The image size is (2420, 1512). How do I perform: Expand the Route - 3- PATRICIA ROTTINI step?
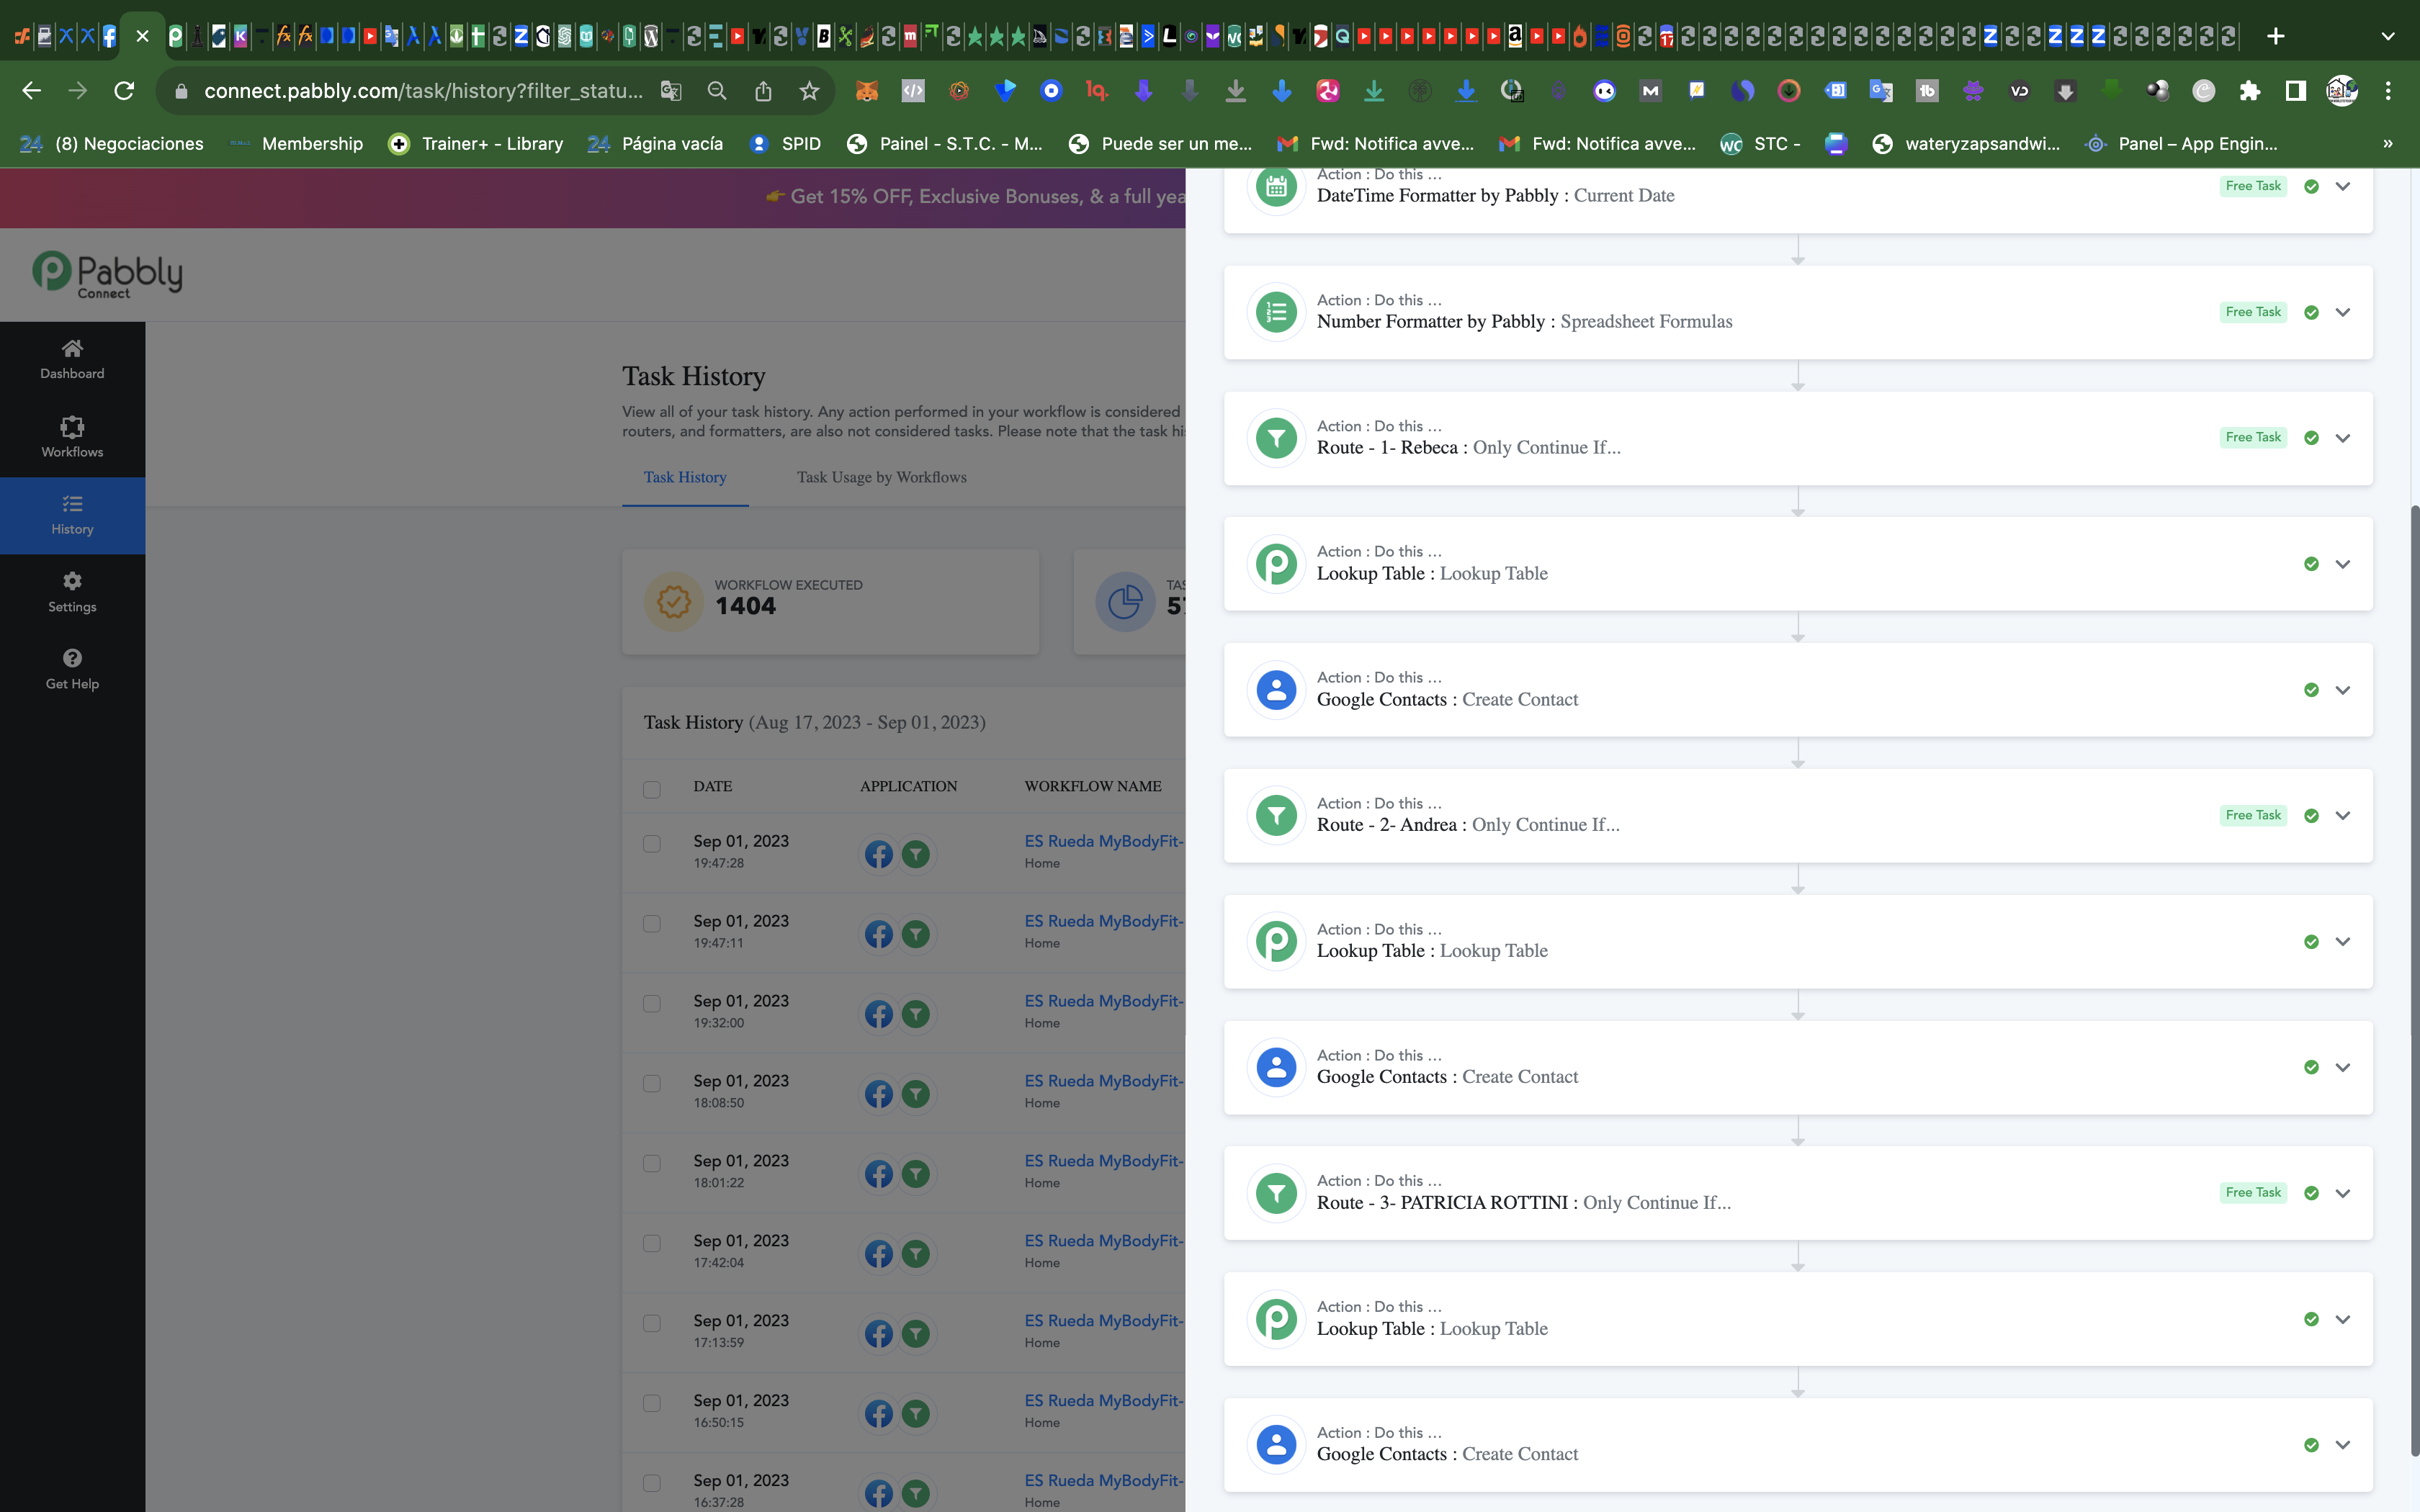click(2343, 1193)
